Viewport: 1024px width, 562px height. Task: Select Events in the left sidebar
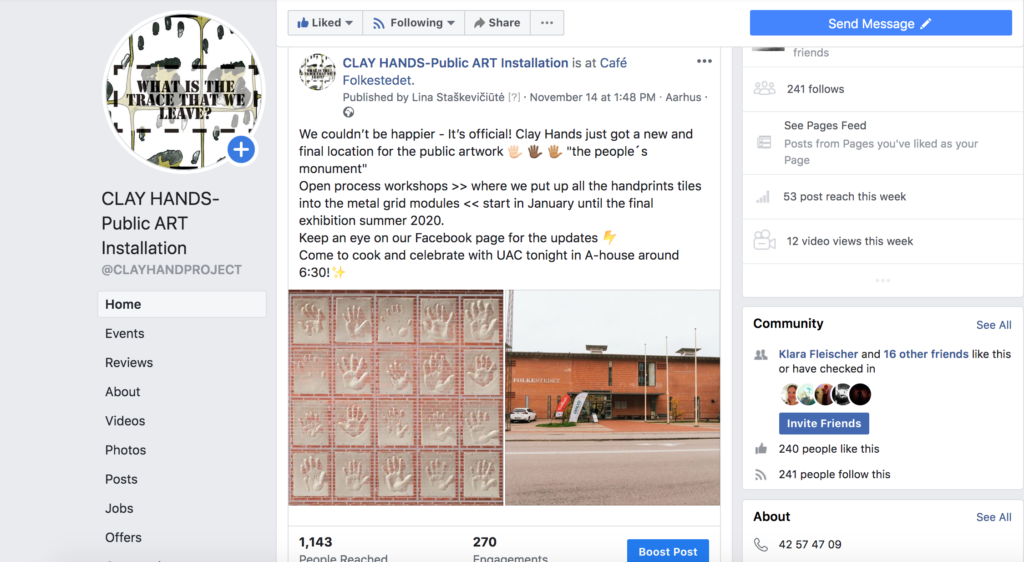coord(125,334)
